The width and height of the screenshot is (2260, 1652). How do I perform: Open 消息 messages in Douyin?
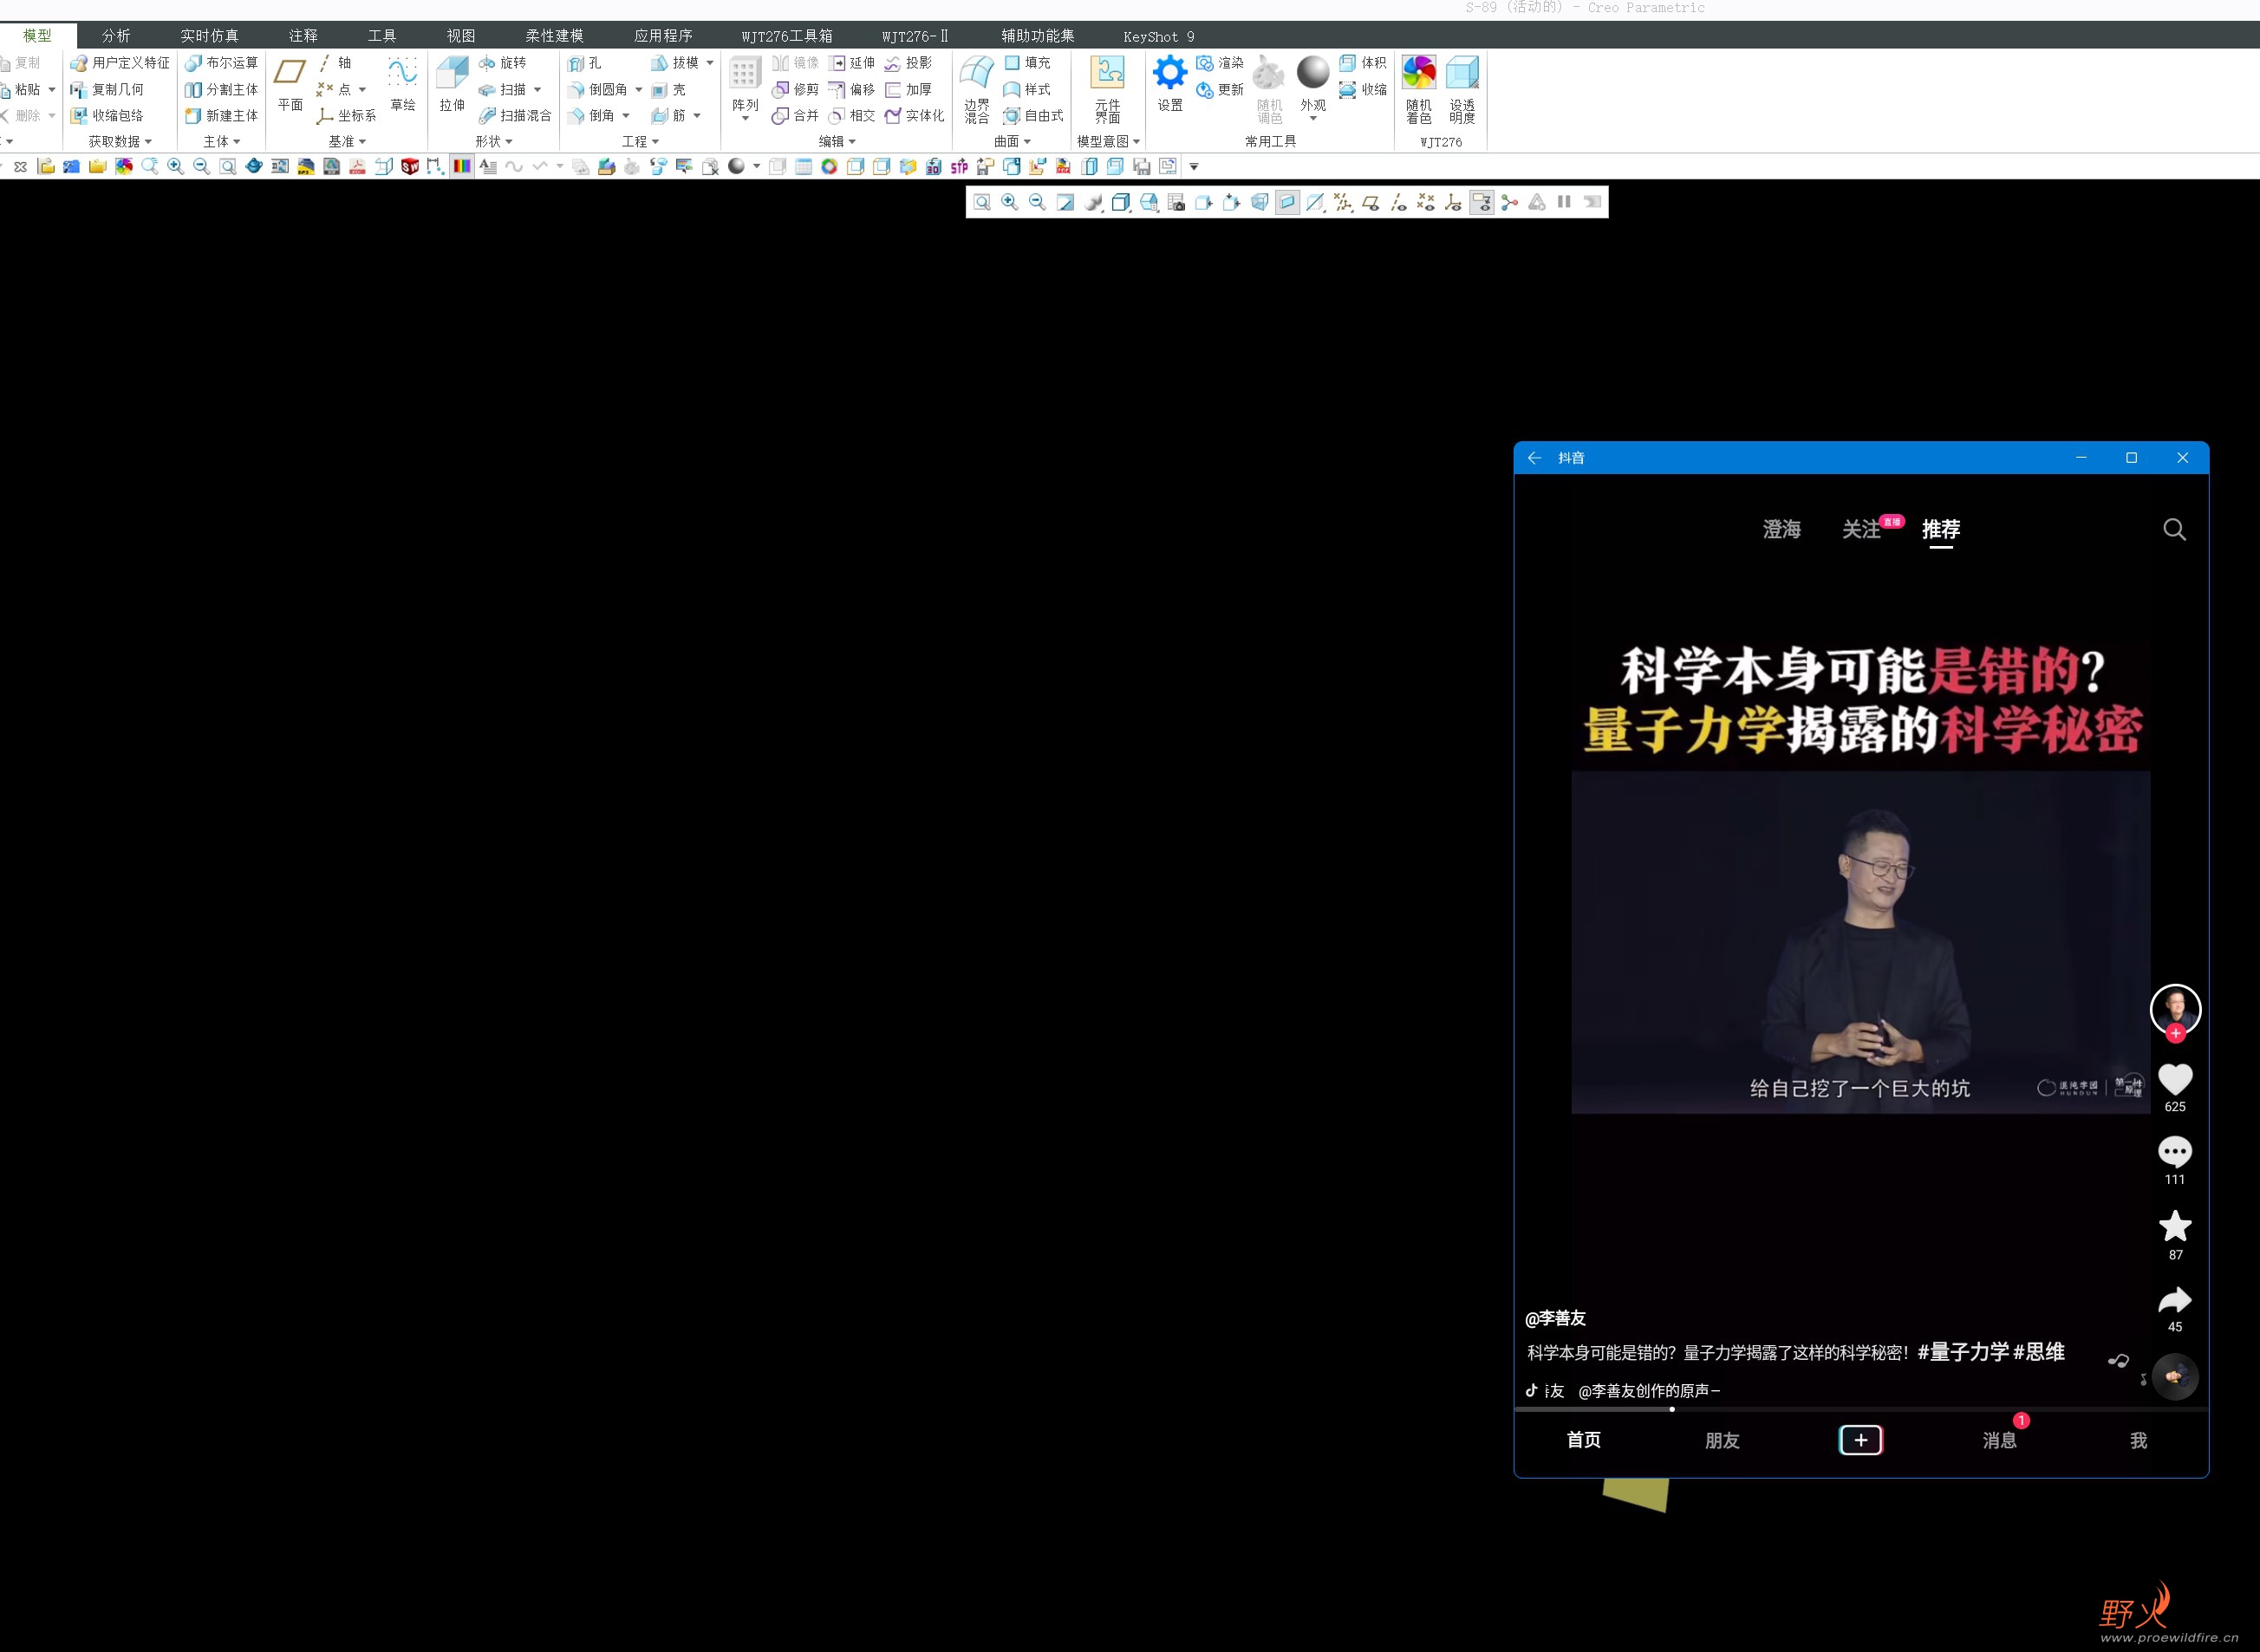(1999, 1441)
